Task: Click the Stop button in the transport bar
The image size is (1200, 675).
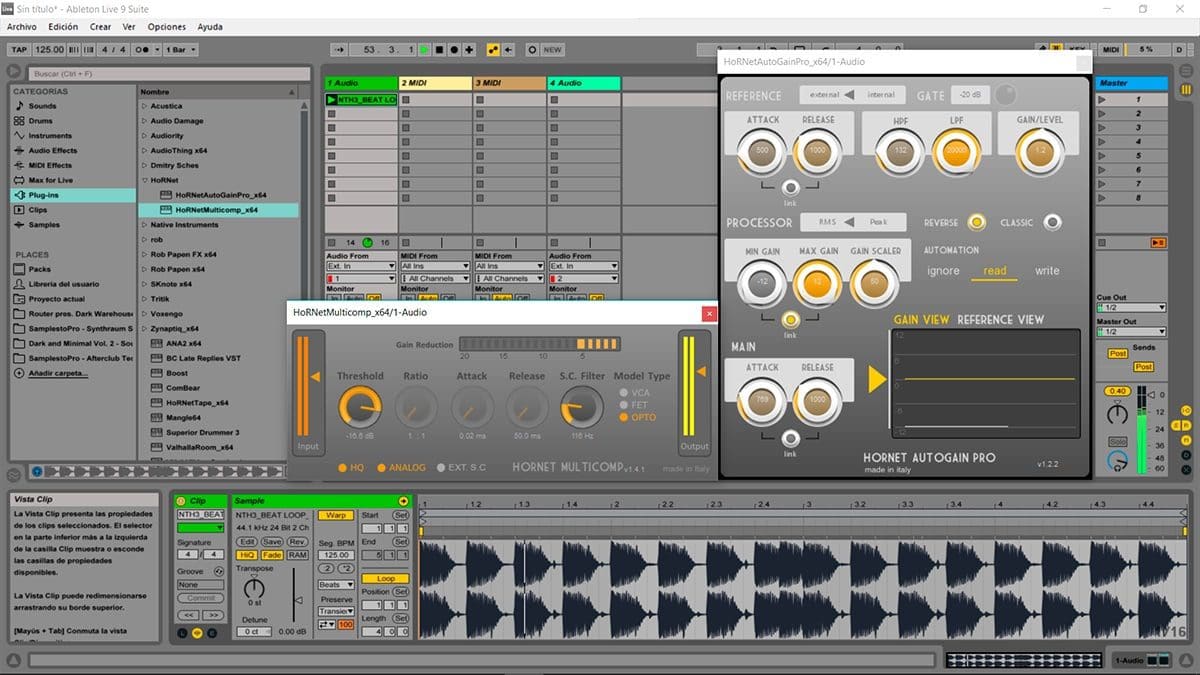Action: [439, 49]
